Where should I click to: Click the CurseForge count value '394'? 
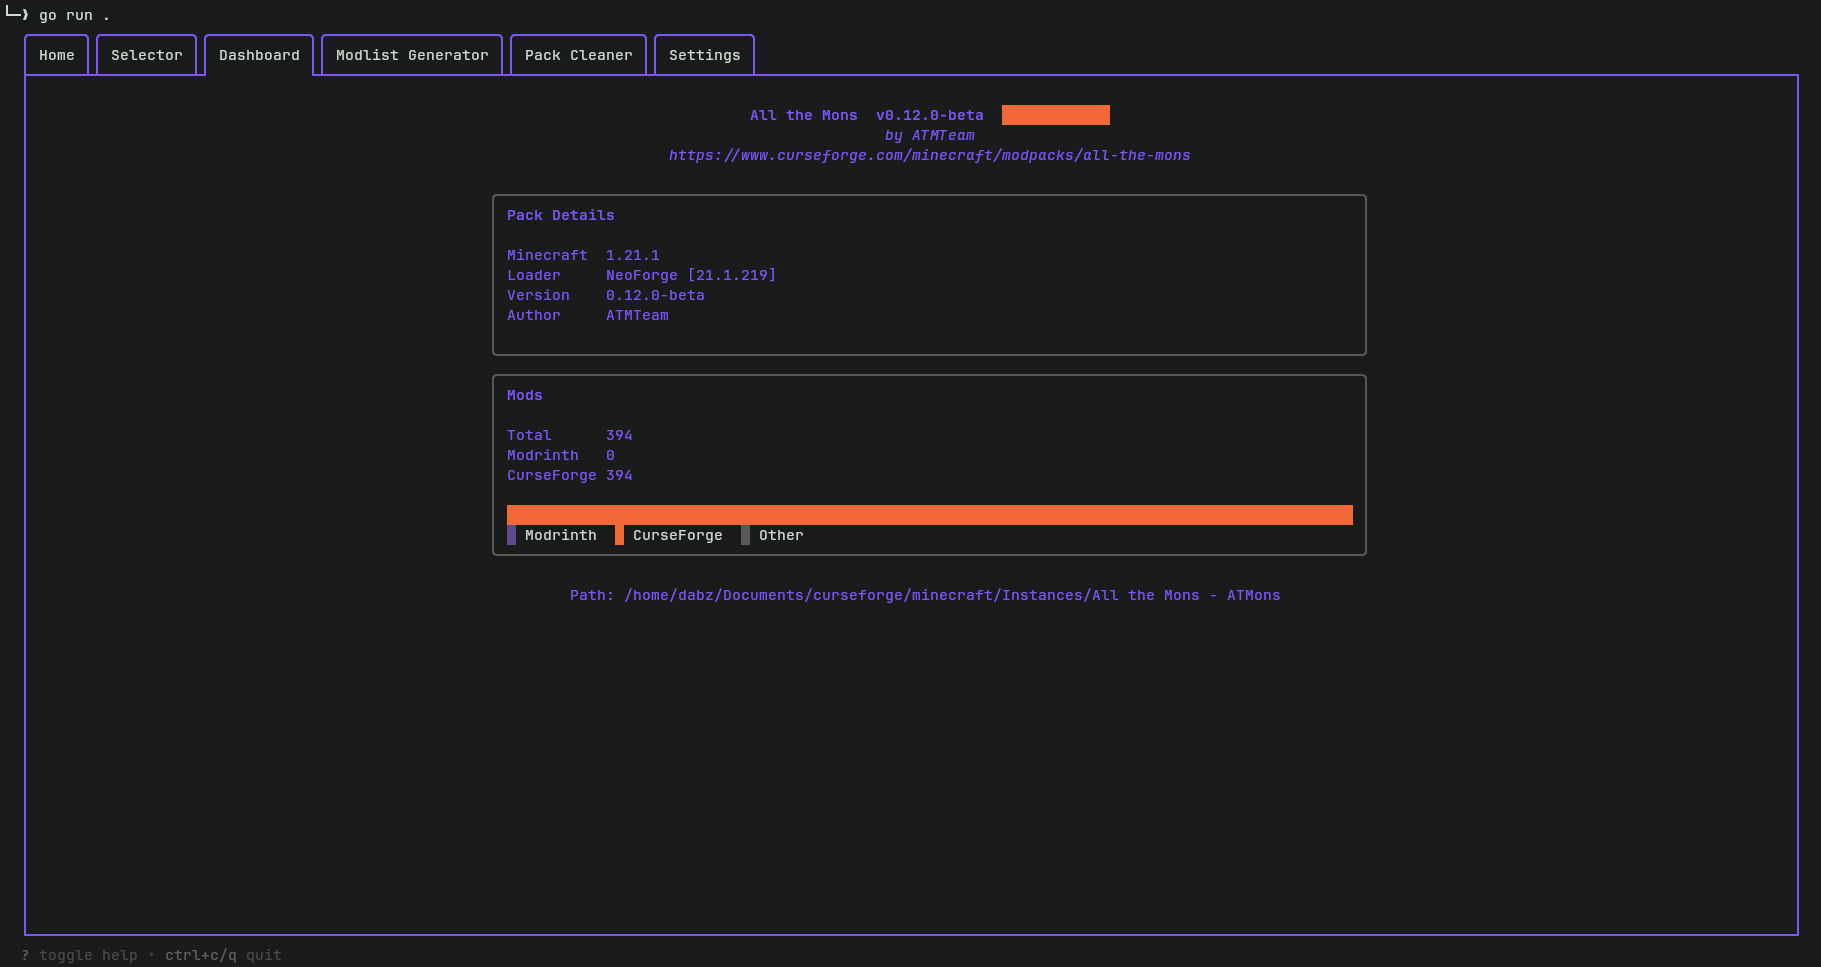619,475
